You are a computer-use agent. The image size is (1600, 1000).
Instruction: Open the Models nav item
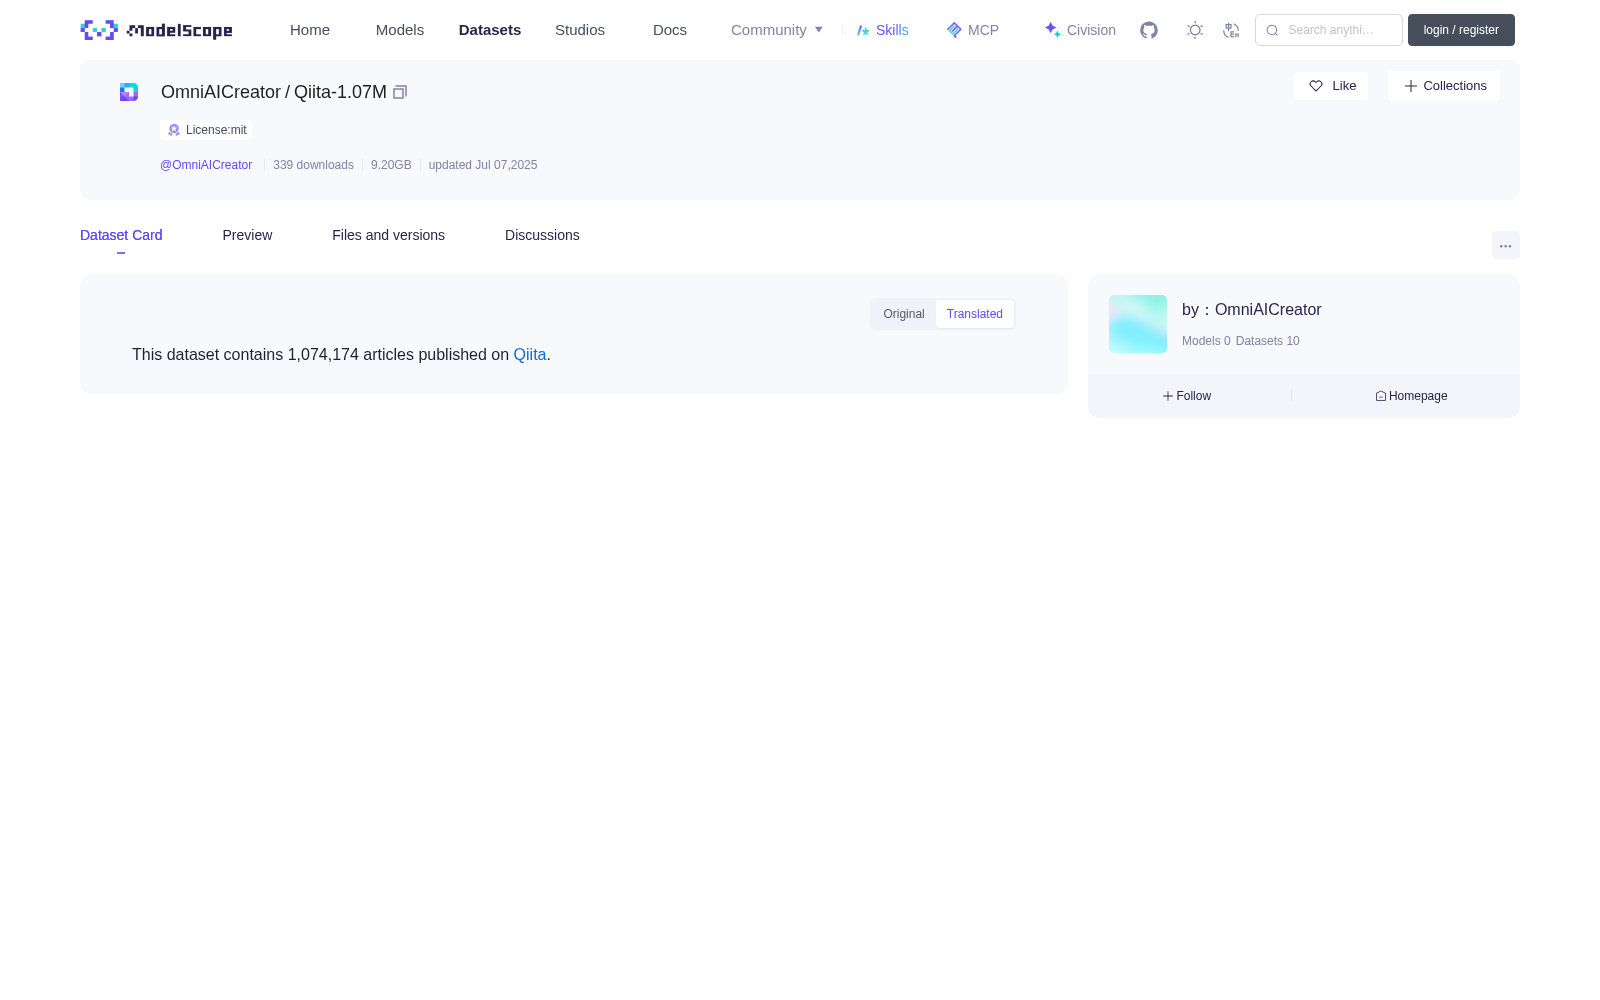click(x=400, y=30)
